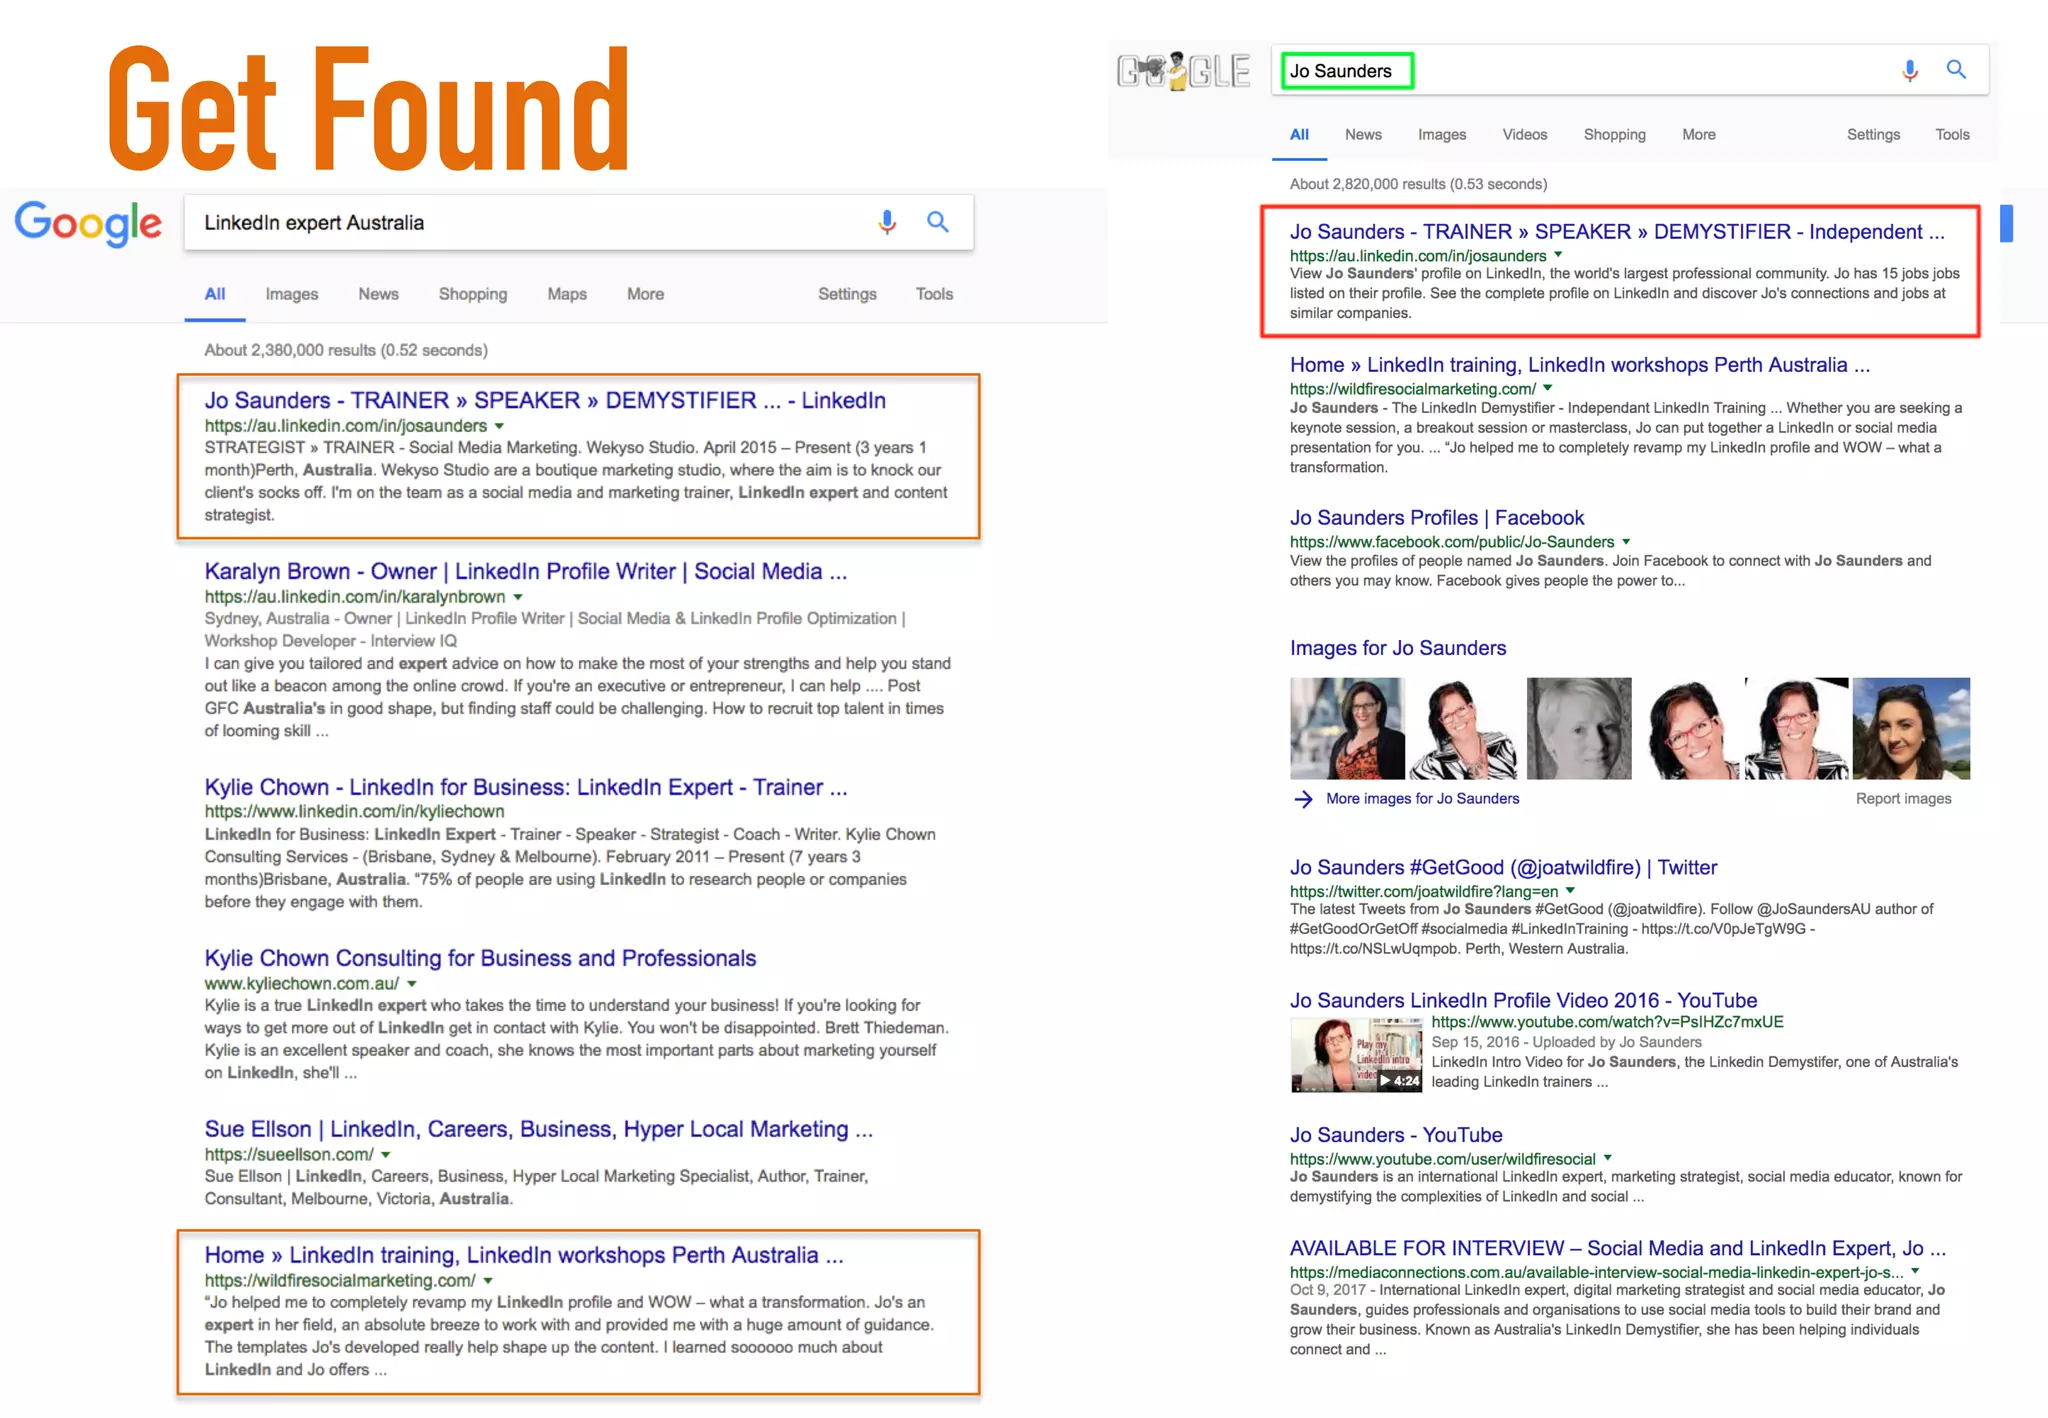The height and width of the screenshot is (1418, 2048).
Task: Click Report images link
Action: (1903, 799)
